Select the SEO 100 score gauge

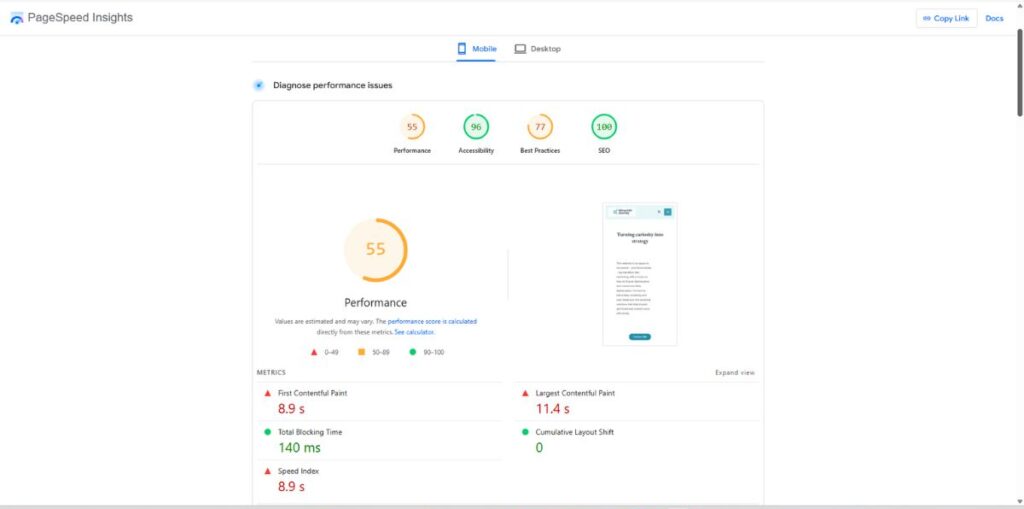604,127
